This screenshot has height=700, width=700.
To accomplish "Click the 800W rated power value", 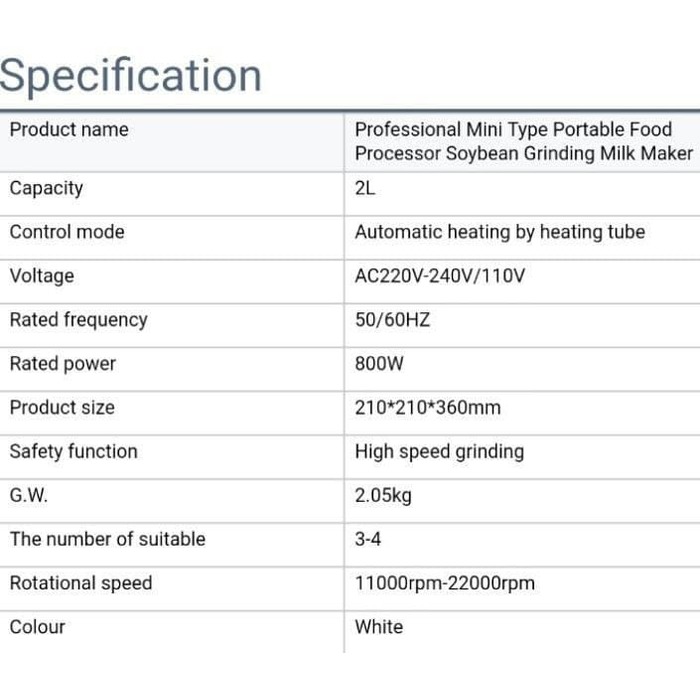I will coord(379,364).
